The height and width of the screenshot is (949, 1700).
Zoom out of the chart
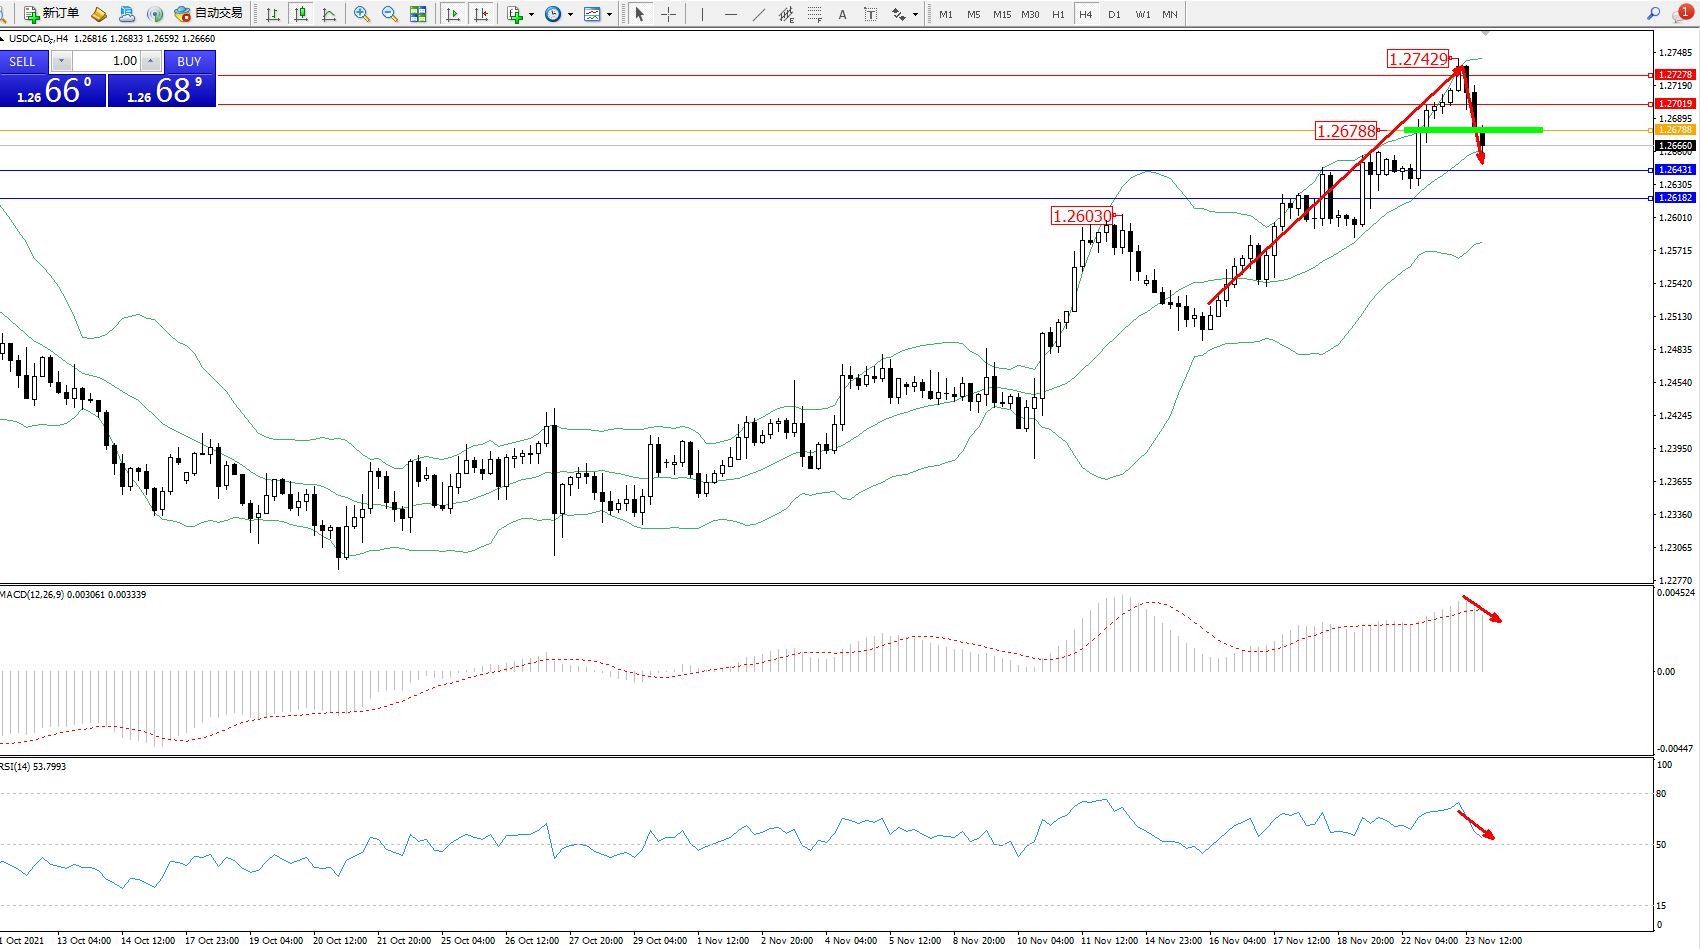coord(390,14)
